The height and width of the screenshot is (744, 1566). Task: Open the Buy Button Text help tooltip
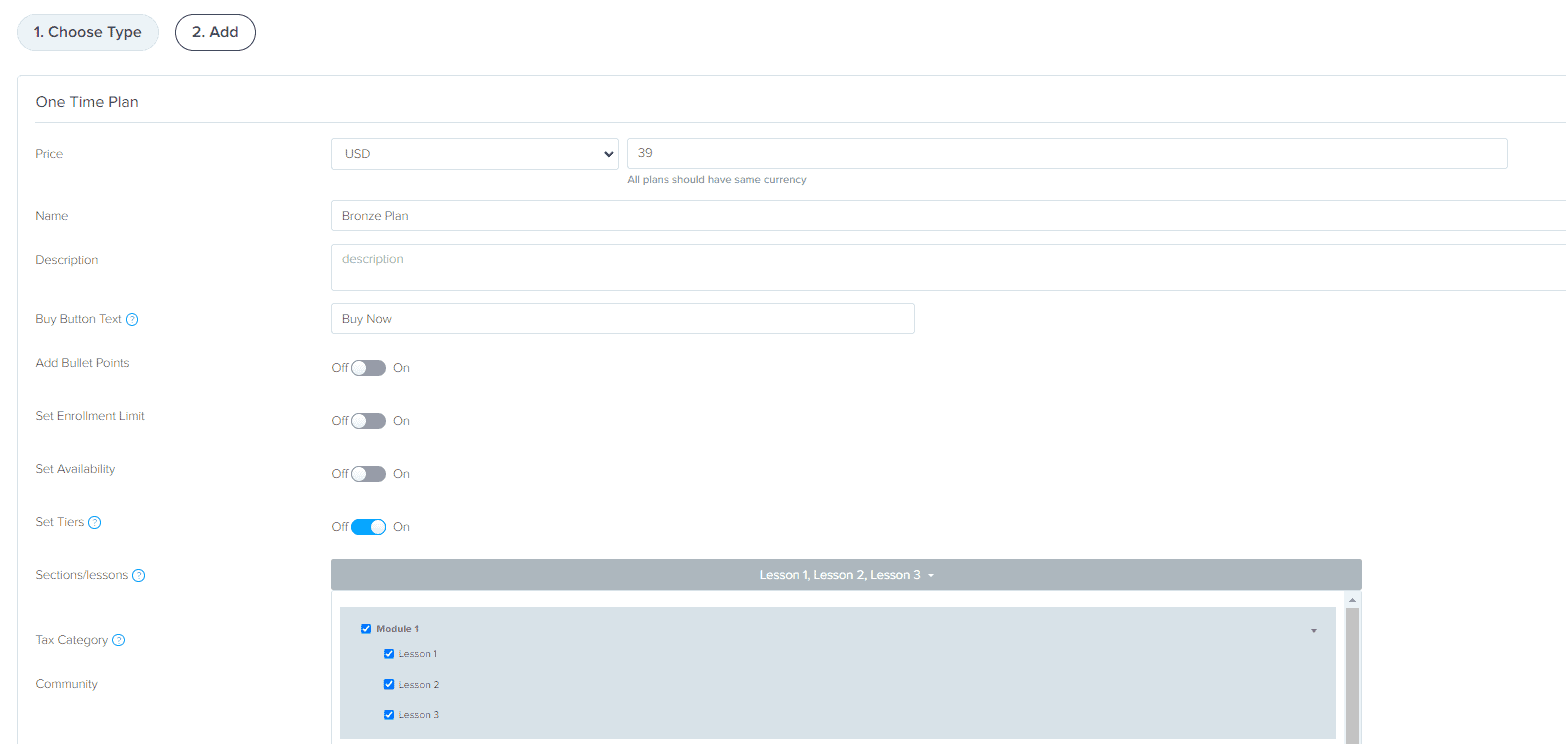tap(134, 318)
